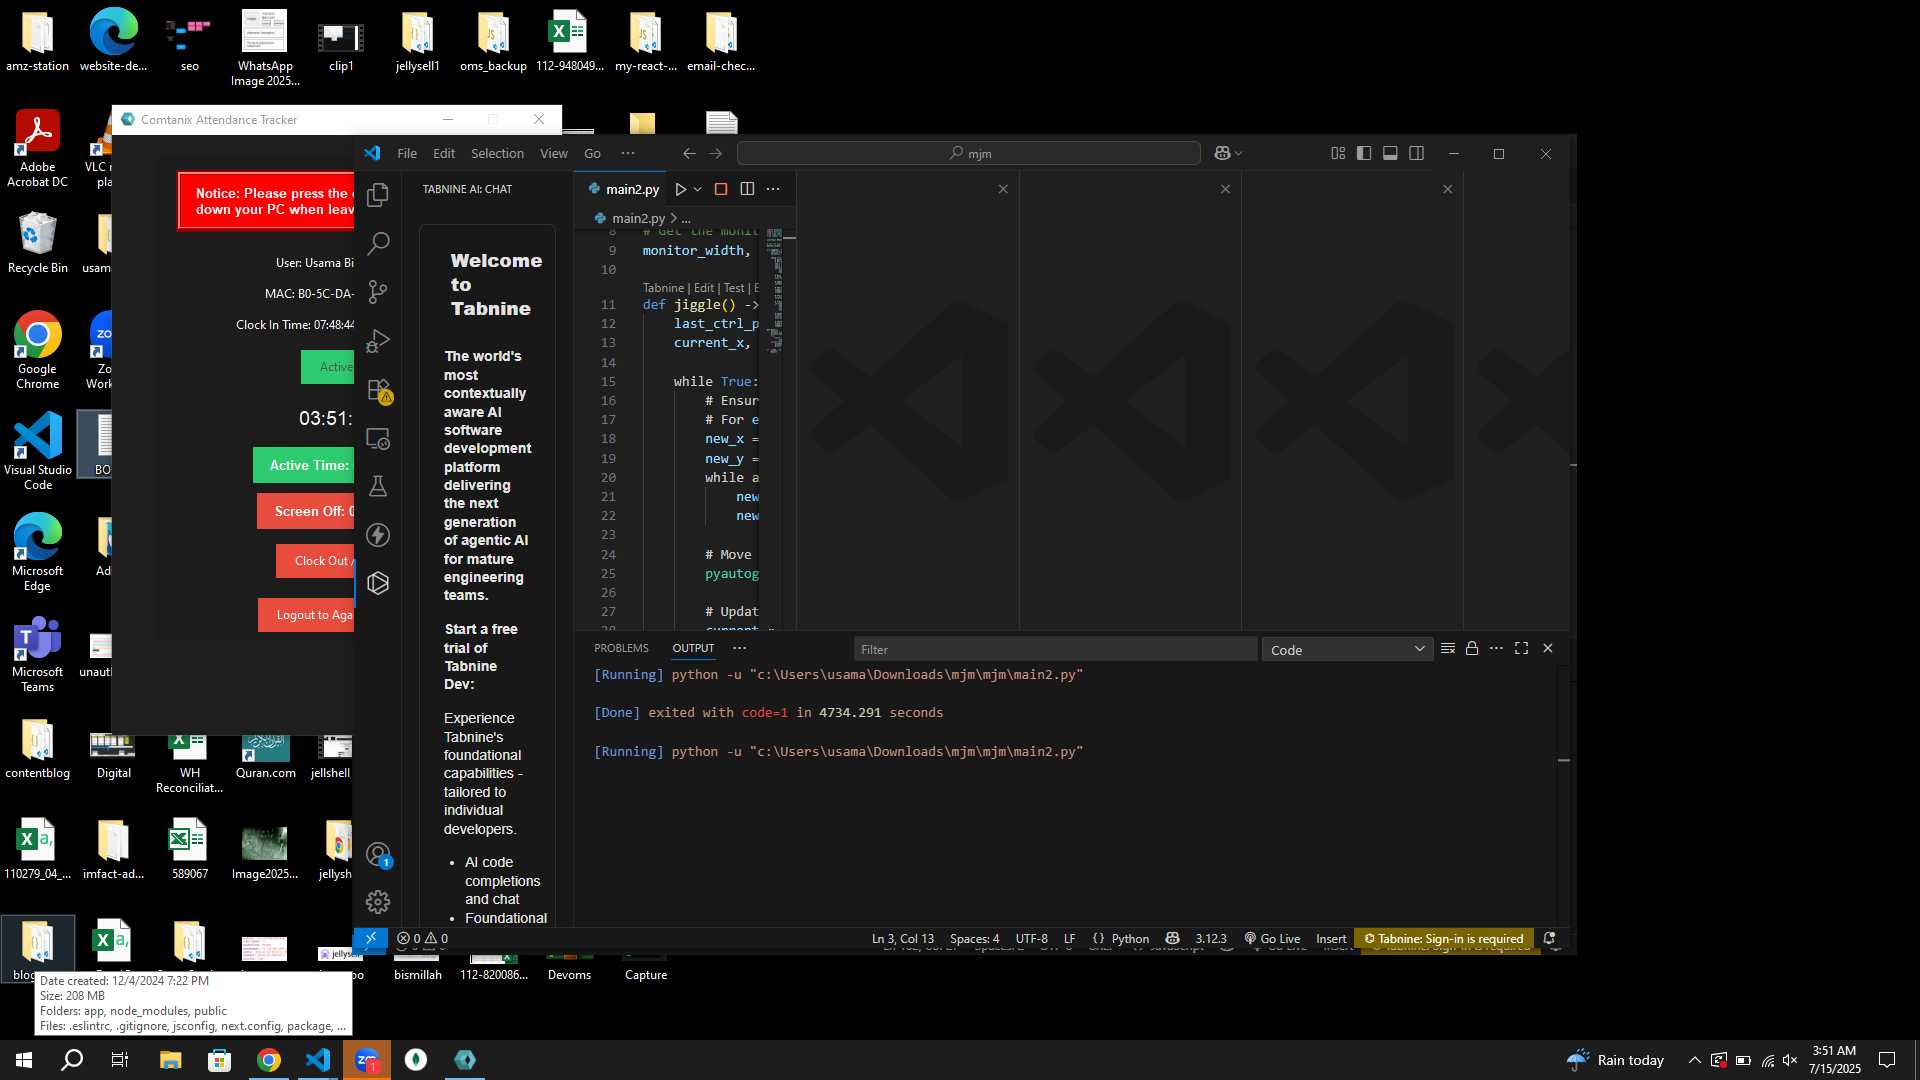
Task: Switch to the PROBLEMS tab
Action: pos(621,648)
